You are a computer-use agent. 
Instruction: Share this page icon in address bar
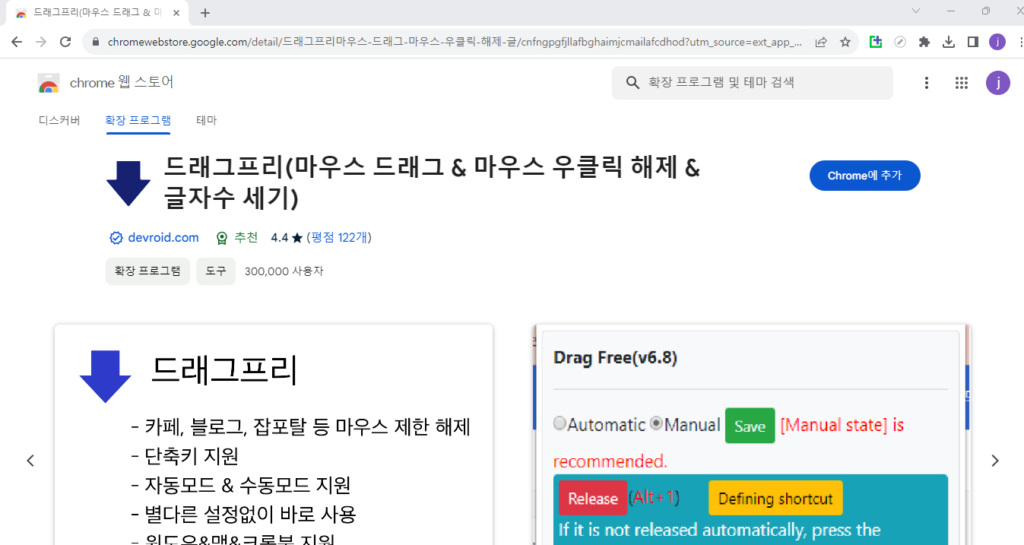[x=821, y=42]
